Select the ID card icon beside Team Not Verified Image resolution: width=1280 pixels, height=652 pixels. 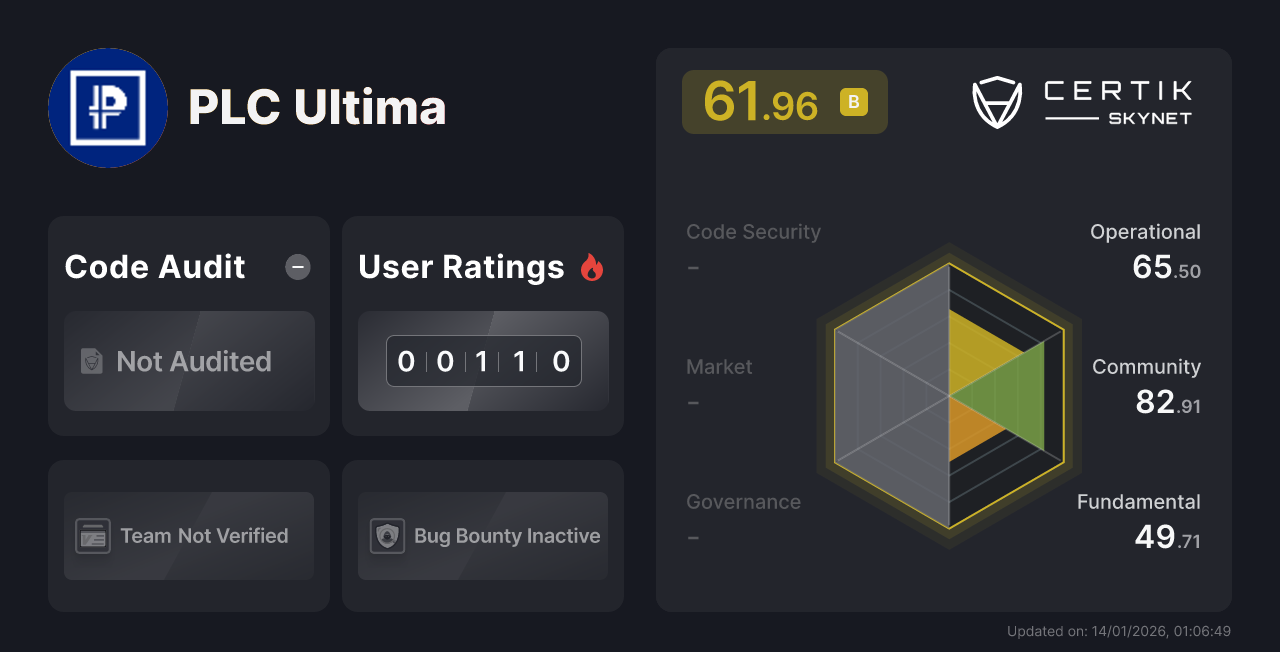pos(94,536)
